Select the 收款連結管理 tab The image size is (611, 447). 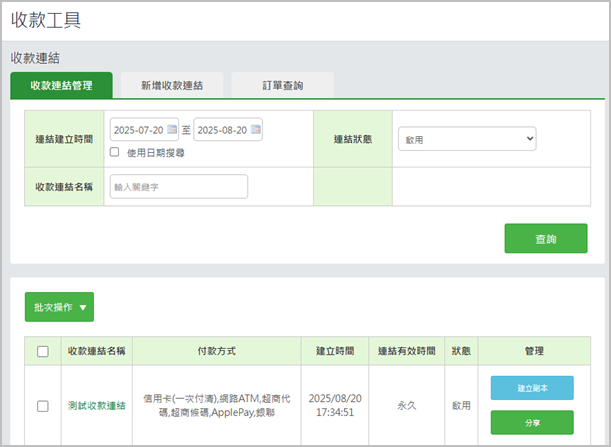tap(61, 86)
